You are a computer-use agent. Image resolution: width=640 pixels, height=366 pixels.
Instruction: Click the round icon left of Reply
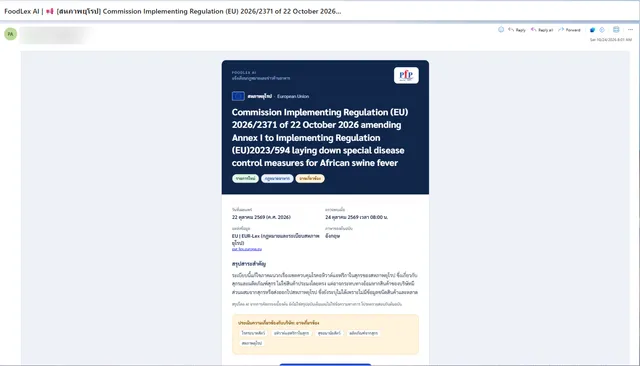pyautogui.click(x=501, y=29)
